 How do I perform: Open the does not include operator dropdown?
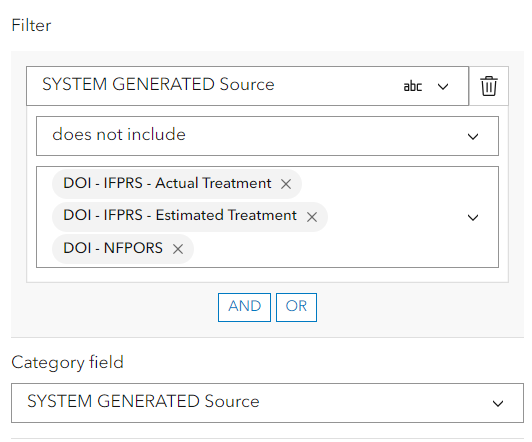[267, 136]
